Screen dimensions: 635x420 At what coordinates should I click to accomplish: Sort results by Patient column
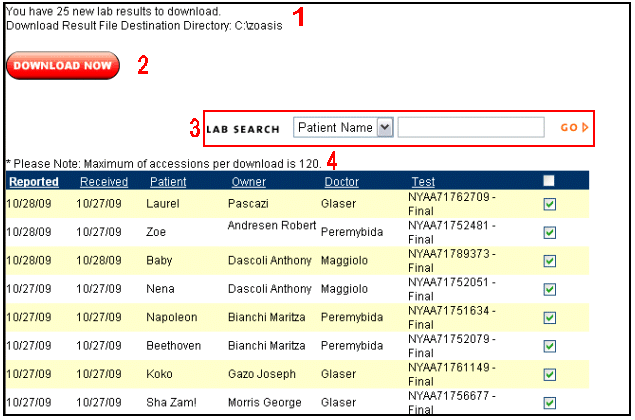[168, 182]
